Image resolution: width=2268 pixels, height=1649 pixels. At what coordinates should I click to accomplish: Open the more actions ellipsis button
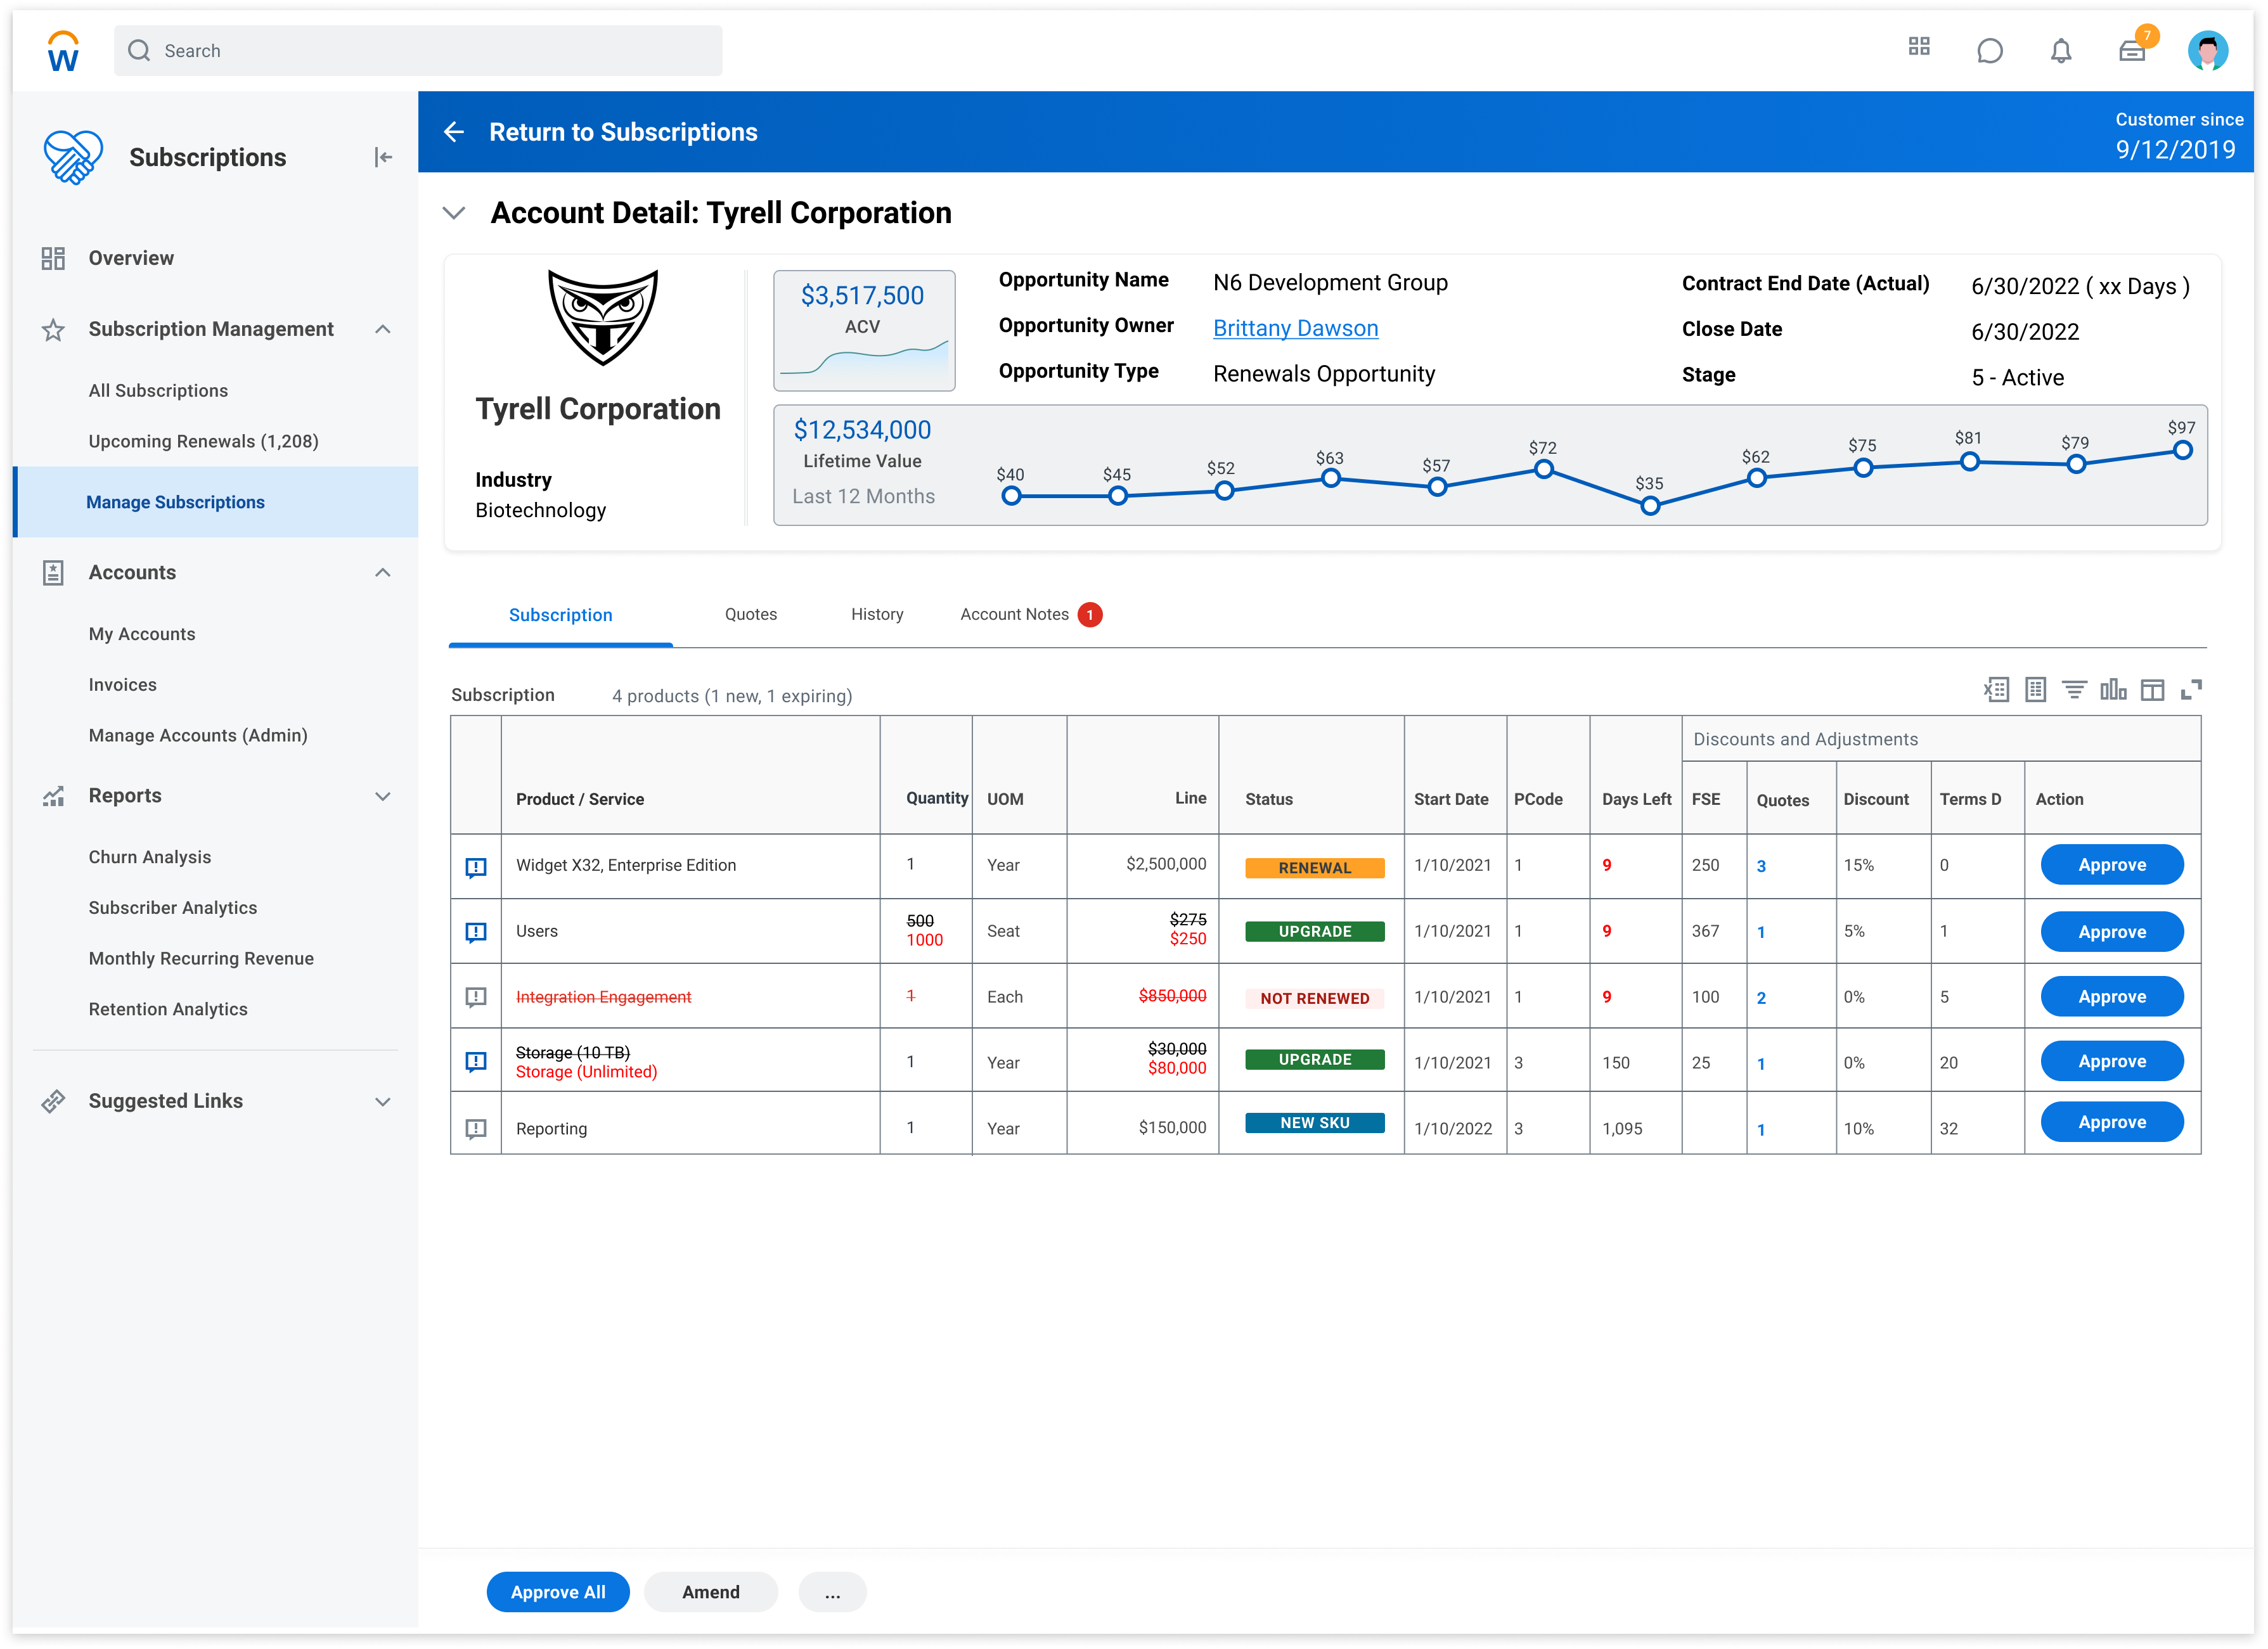pos(832,1593)
